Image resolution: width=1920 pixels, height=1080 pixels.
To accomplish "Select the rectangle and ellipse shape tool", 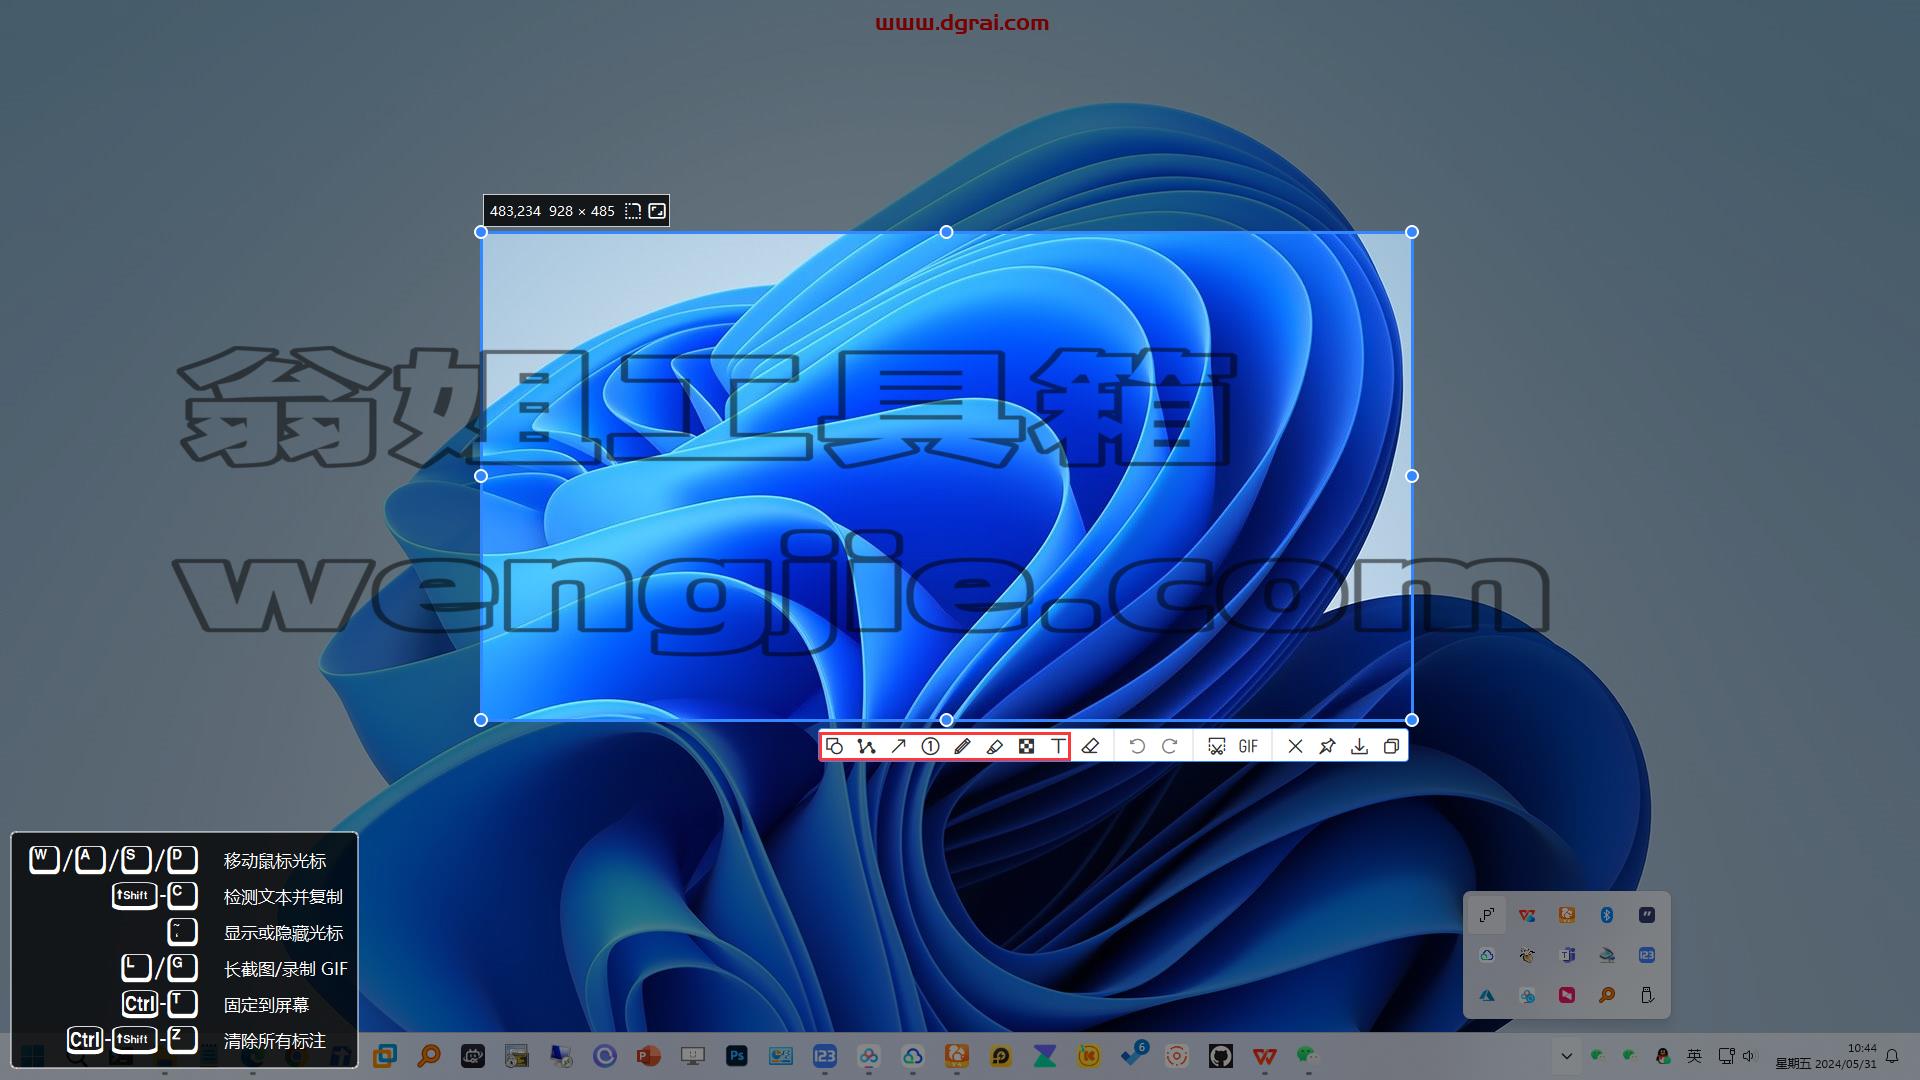I will tap(834, 746).
